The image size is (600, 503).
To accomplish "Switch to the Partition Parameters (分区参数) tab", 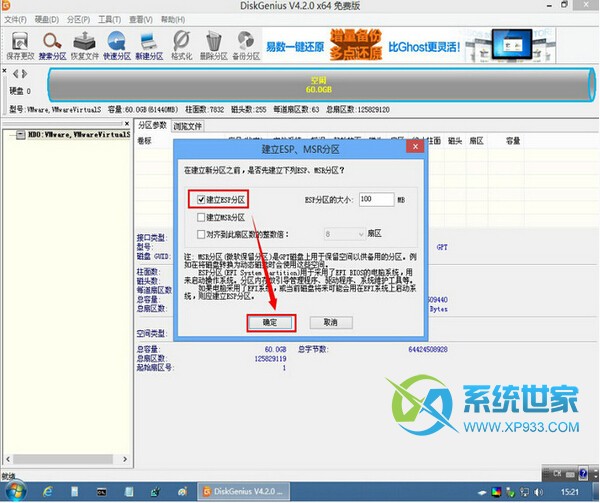I will point(152,125).
